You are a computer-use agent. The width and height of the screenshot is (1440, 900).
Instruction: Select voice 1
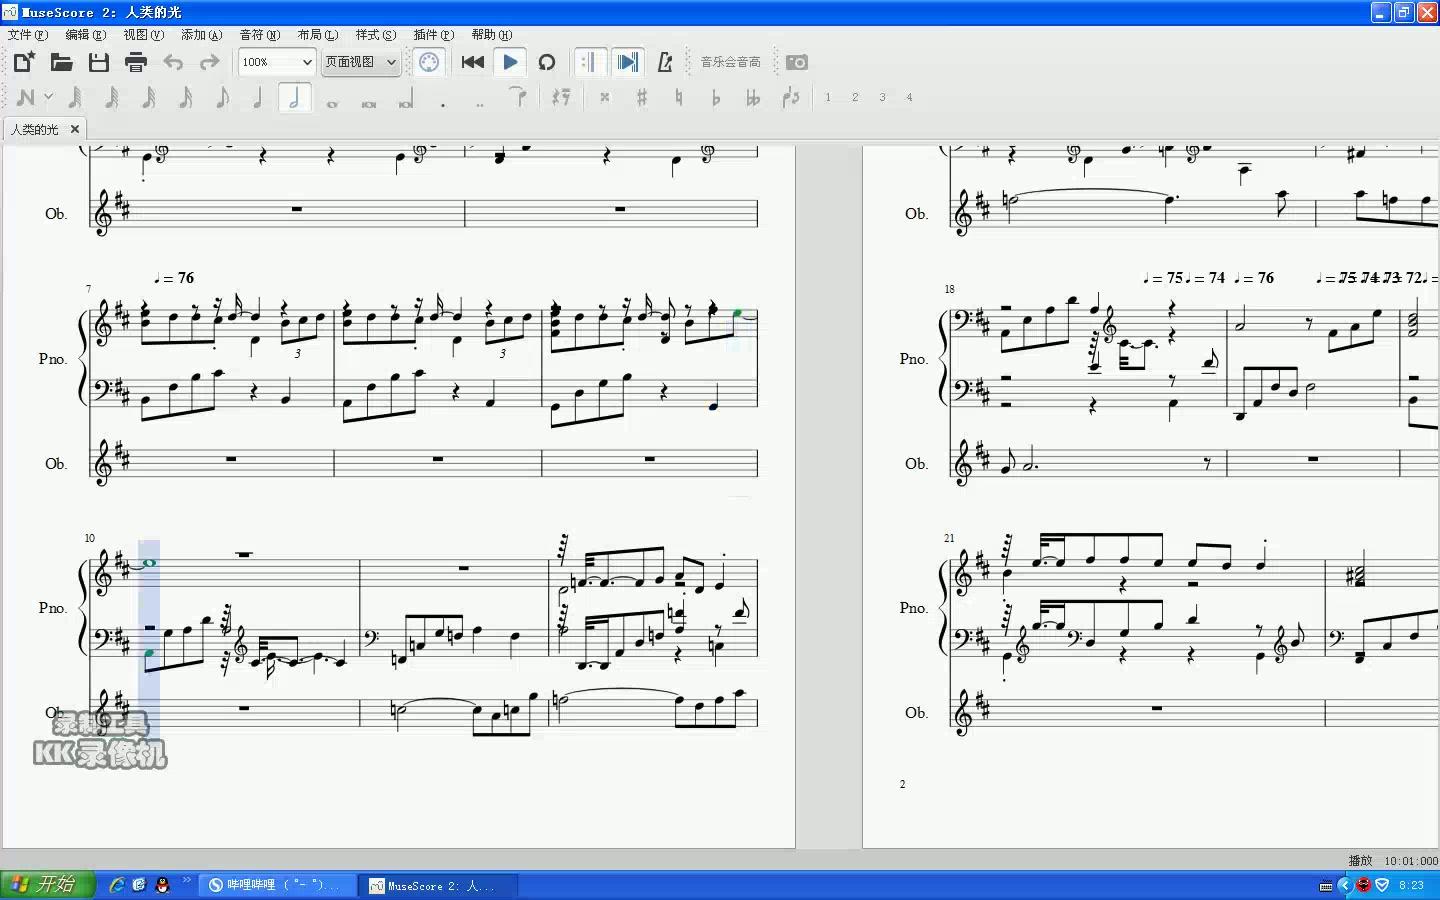828,97
